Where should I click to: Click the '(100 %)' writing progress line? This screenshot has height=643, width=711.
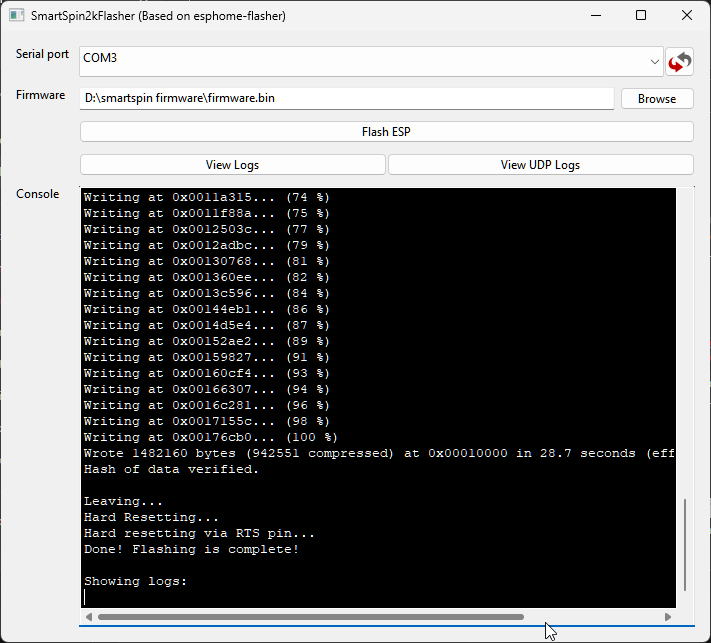pyautogui.click(x=211, y=437)
